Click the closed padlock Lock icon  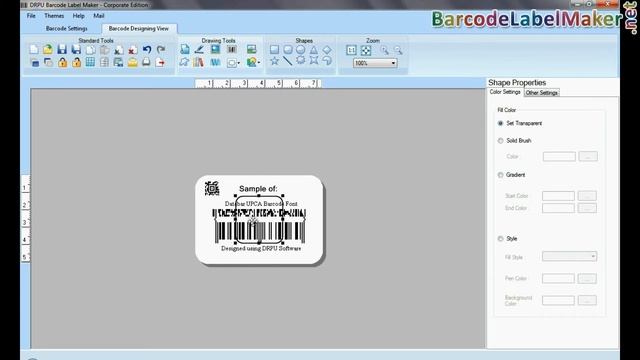(x=62, y=62)
